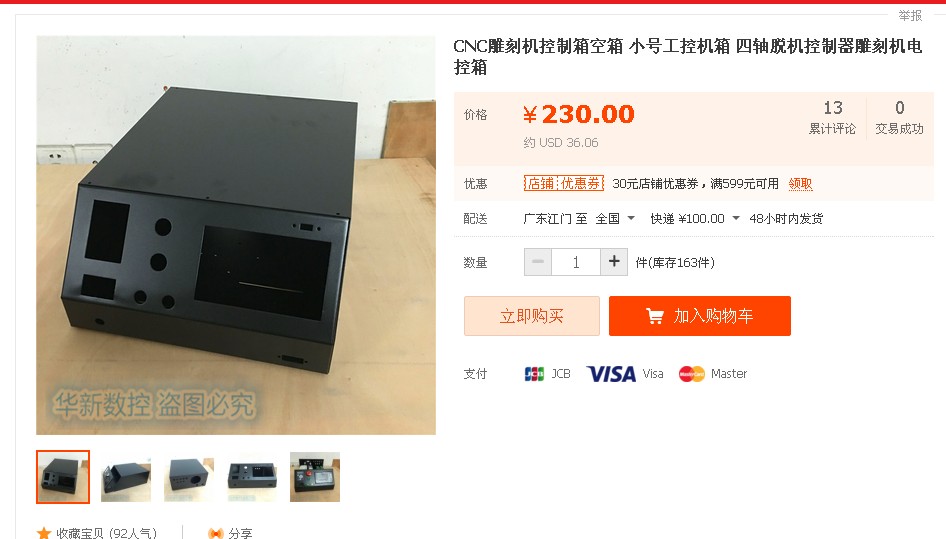Open the 快递 ¥100.00 shipping dropdown
Screen dimensions: 946x539
click(x=735, y=218)
